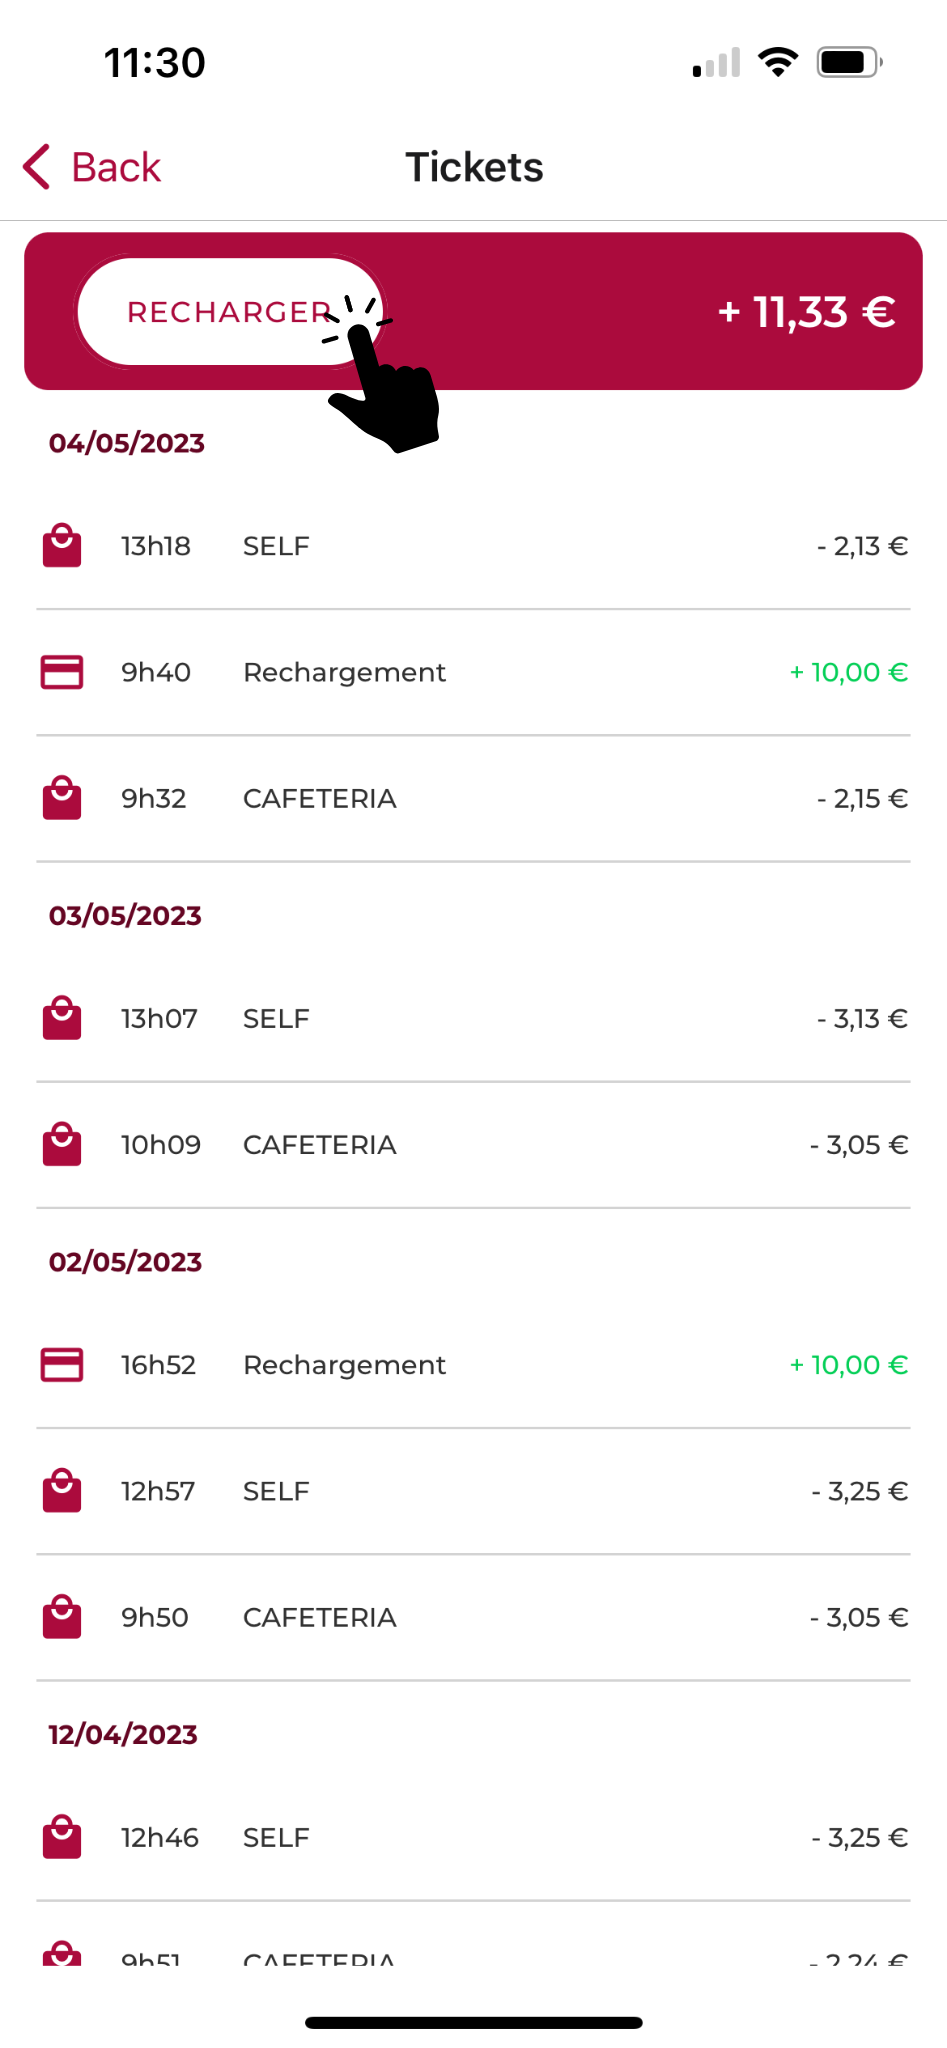947x2048 pixels.
Task: Tap shopping bag icon for 12h46 SELF
Action: (x=62, y=1837)
